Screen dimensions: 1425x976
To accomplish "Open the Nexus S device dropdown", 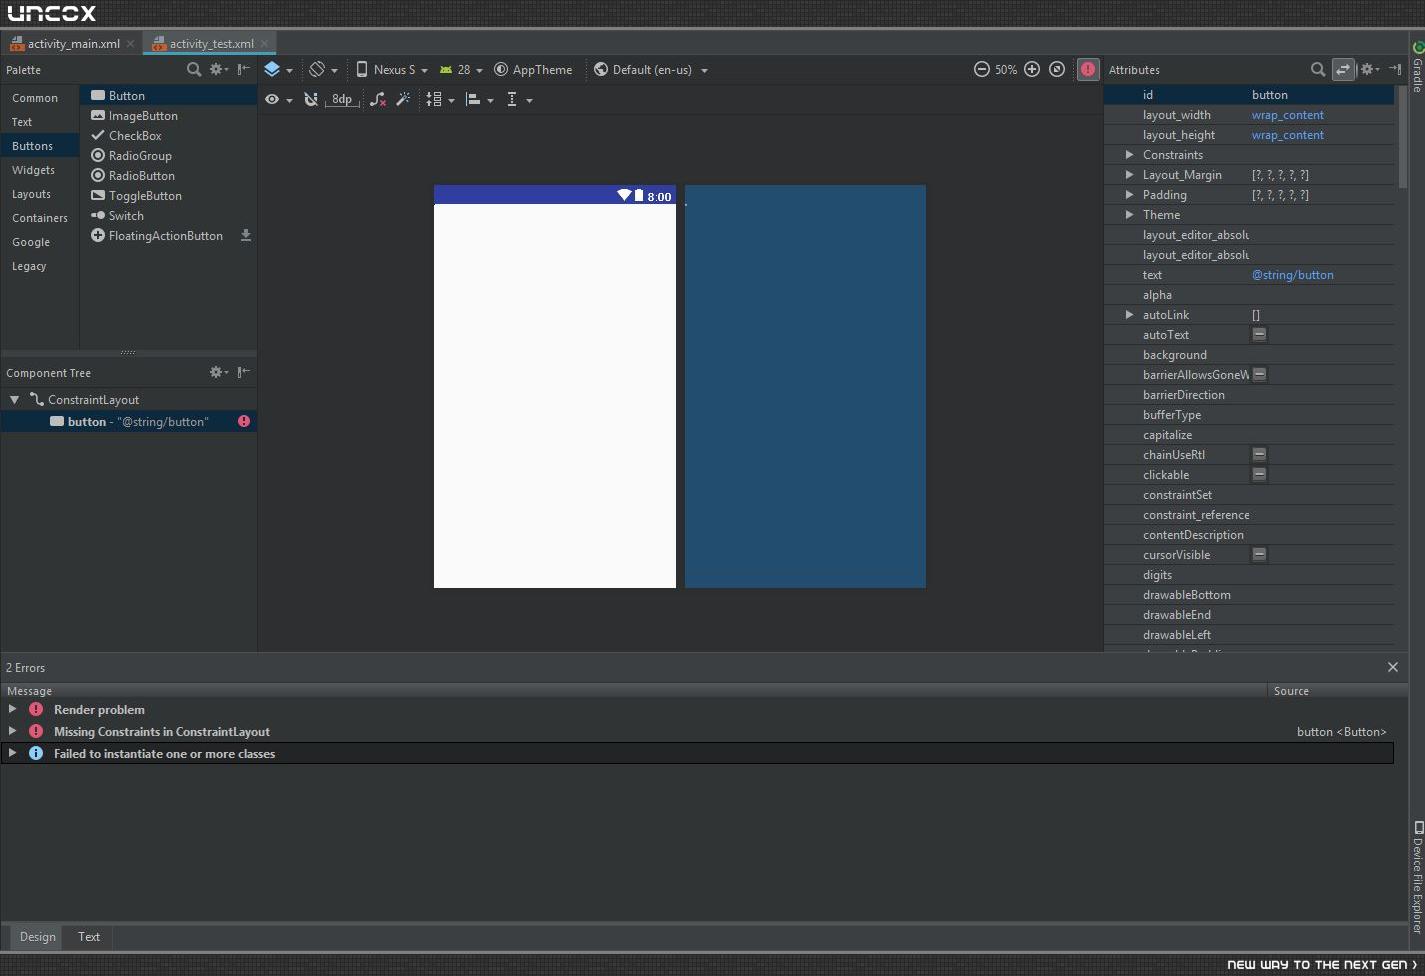I will coord(392,70).
